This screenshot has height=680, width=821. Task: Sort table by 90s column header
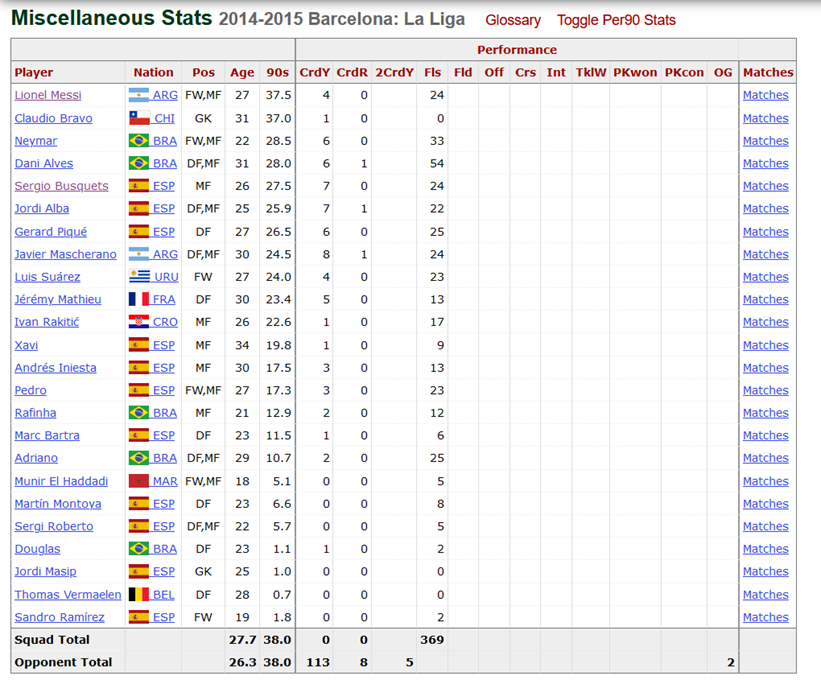[278, 72]
